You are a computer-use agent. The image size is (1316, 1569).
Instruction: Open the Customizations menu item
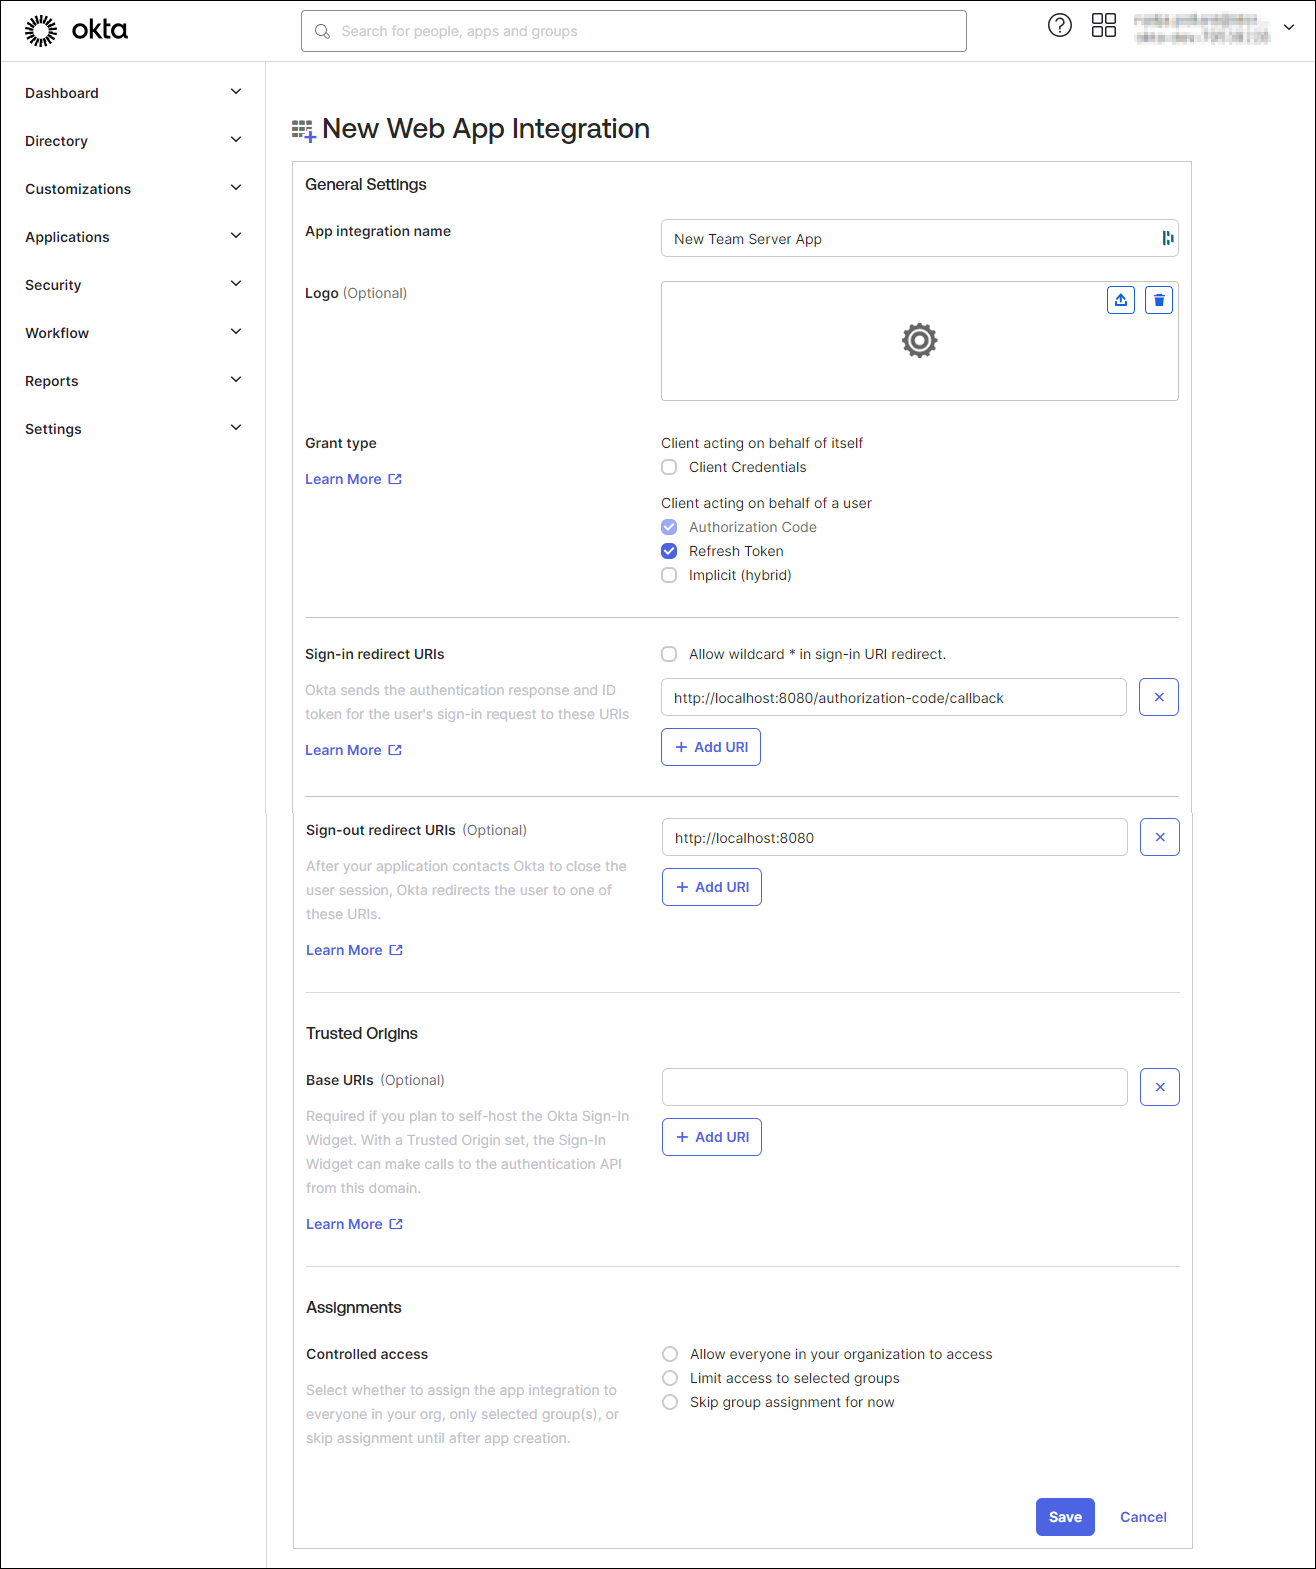click(x=78, y=189)
